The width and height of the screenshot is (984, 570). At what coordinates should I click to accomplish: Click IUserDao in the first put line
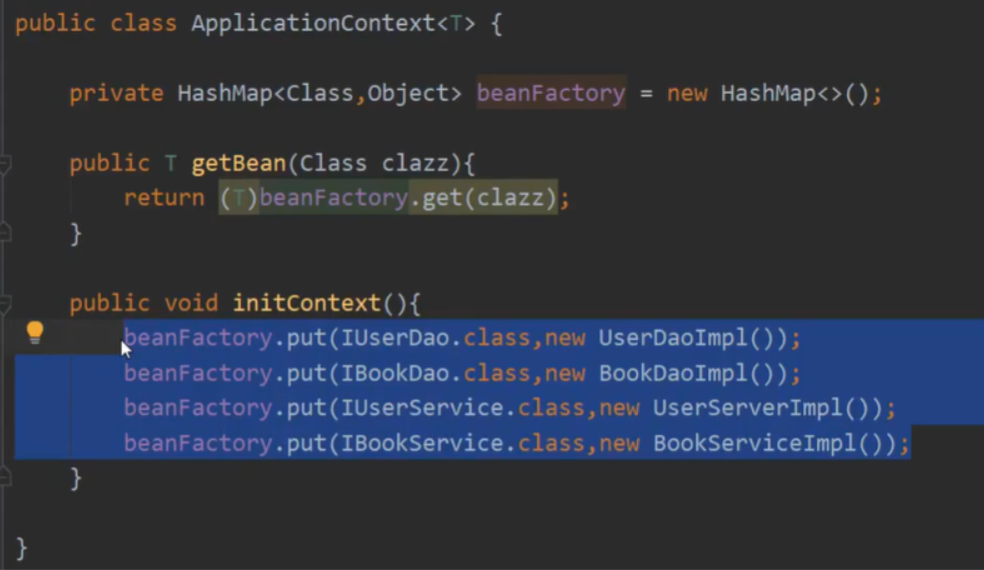tap(395, 338)
